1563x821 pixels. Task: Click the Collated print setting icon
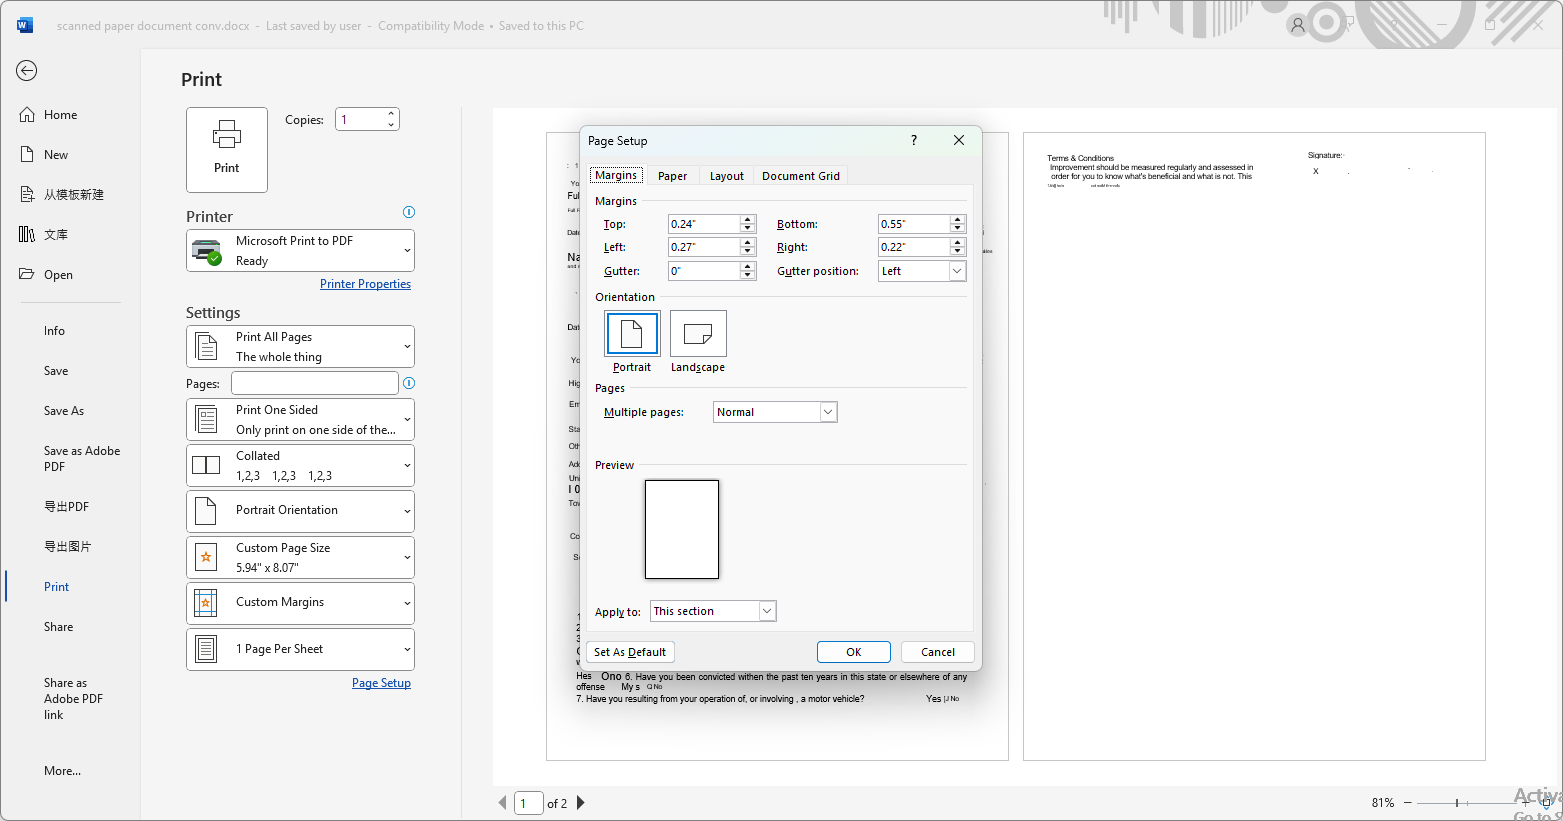207,464
